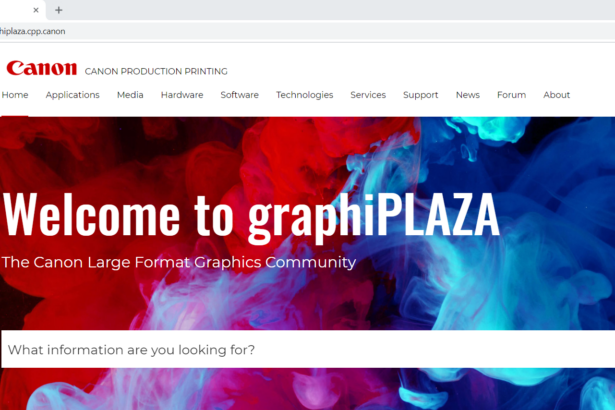
Task: Open the About menu
Action: click(x=557, y=95)
